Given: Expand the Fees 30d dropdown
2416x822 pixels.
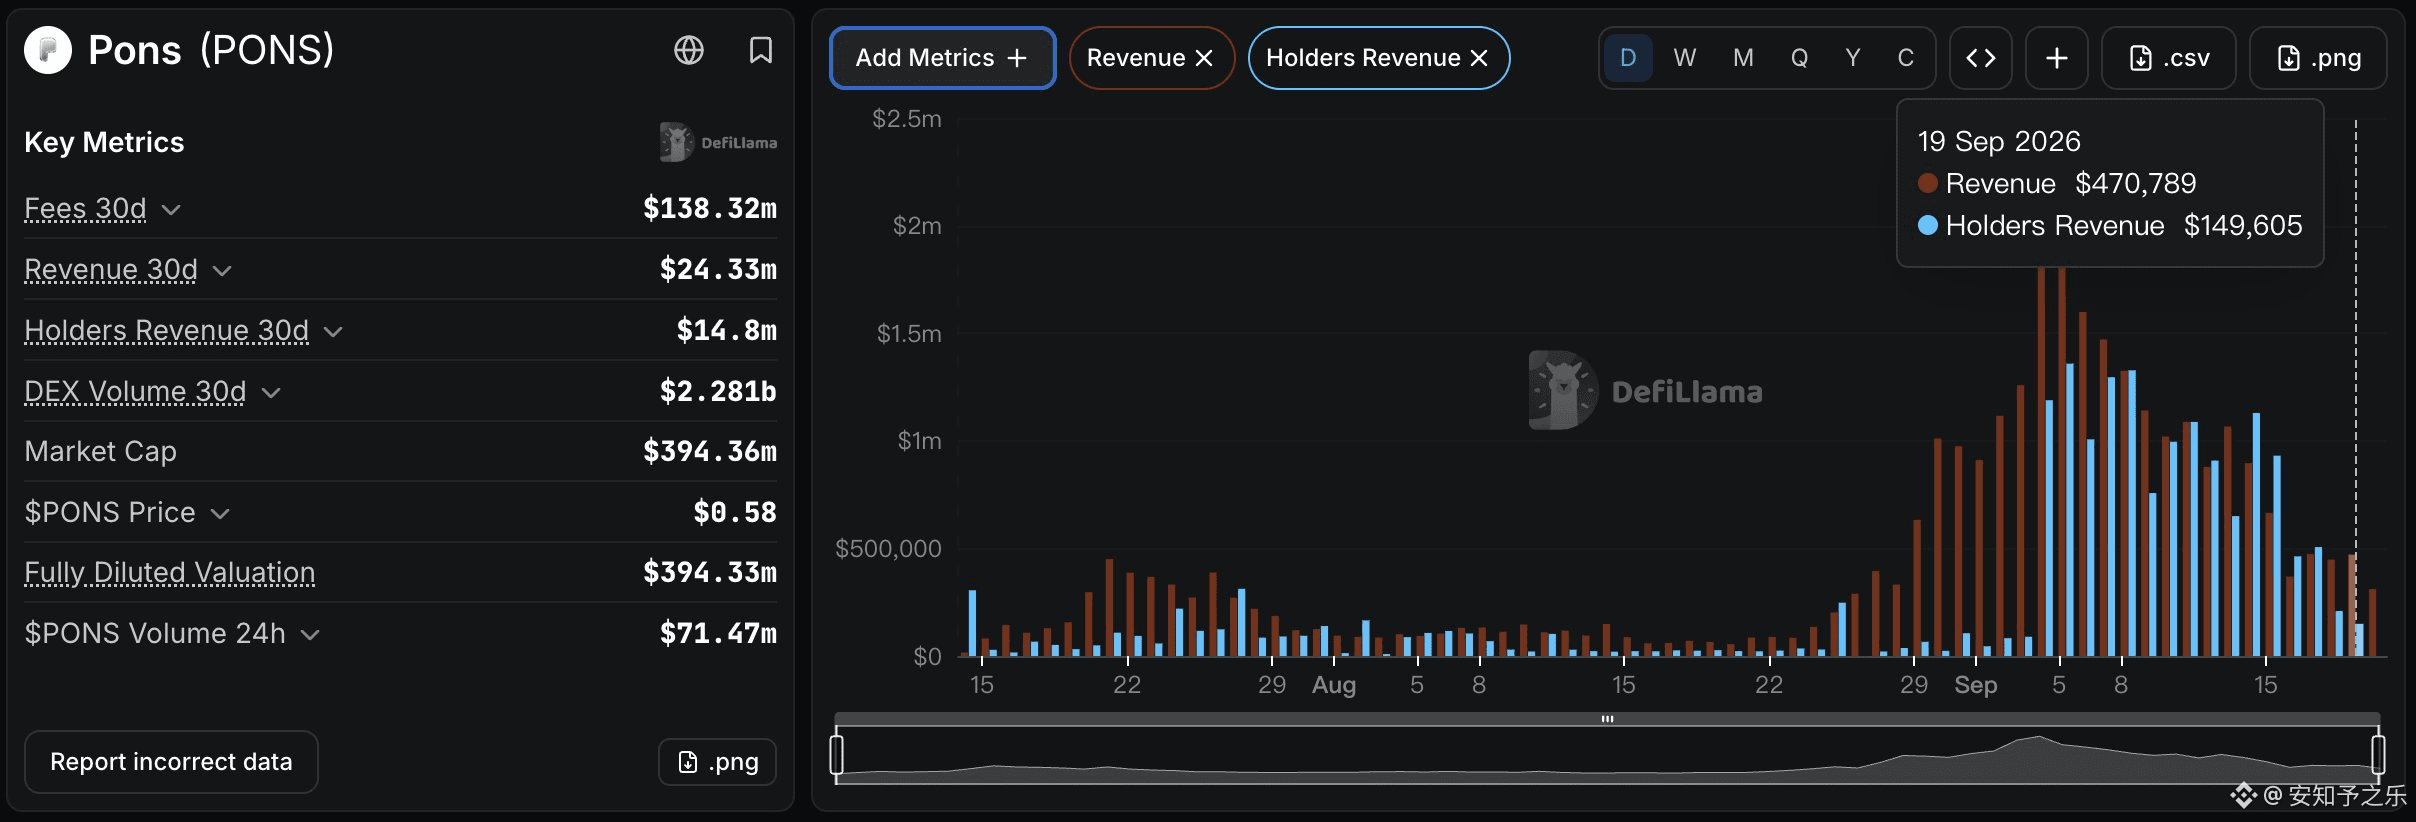Looking at the screenshot, I should coord(171,209).
